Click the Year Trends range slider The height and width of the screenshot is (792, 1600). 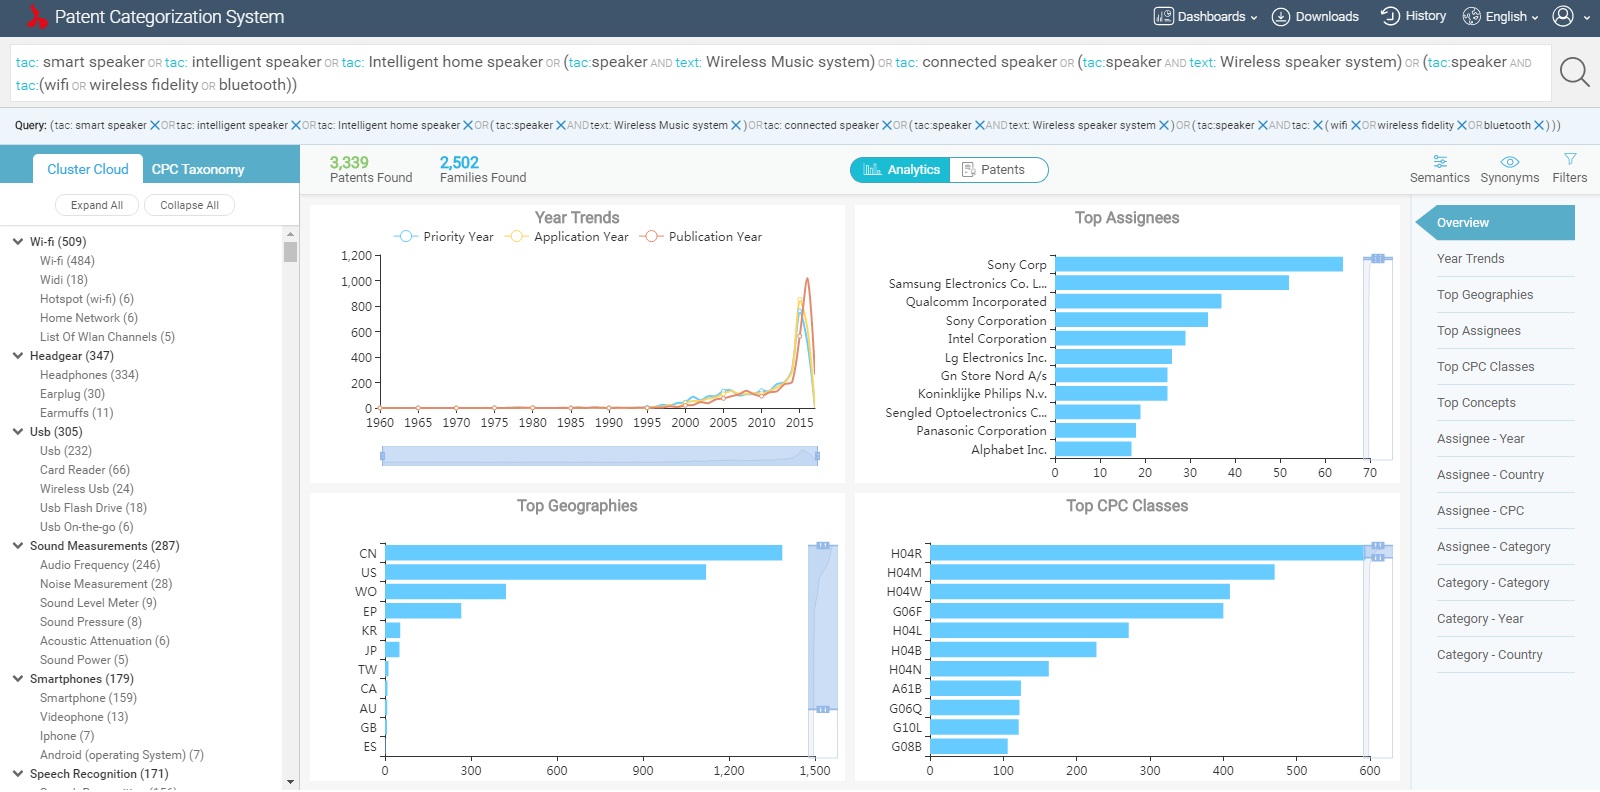[599, 456]
